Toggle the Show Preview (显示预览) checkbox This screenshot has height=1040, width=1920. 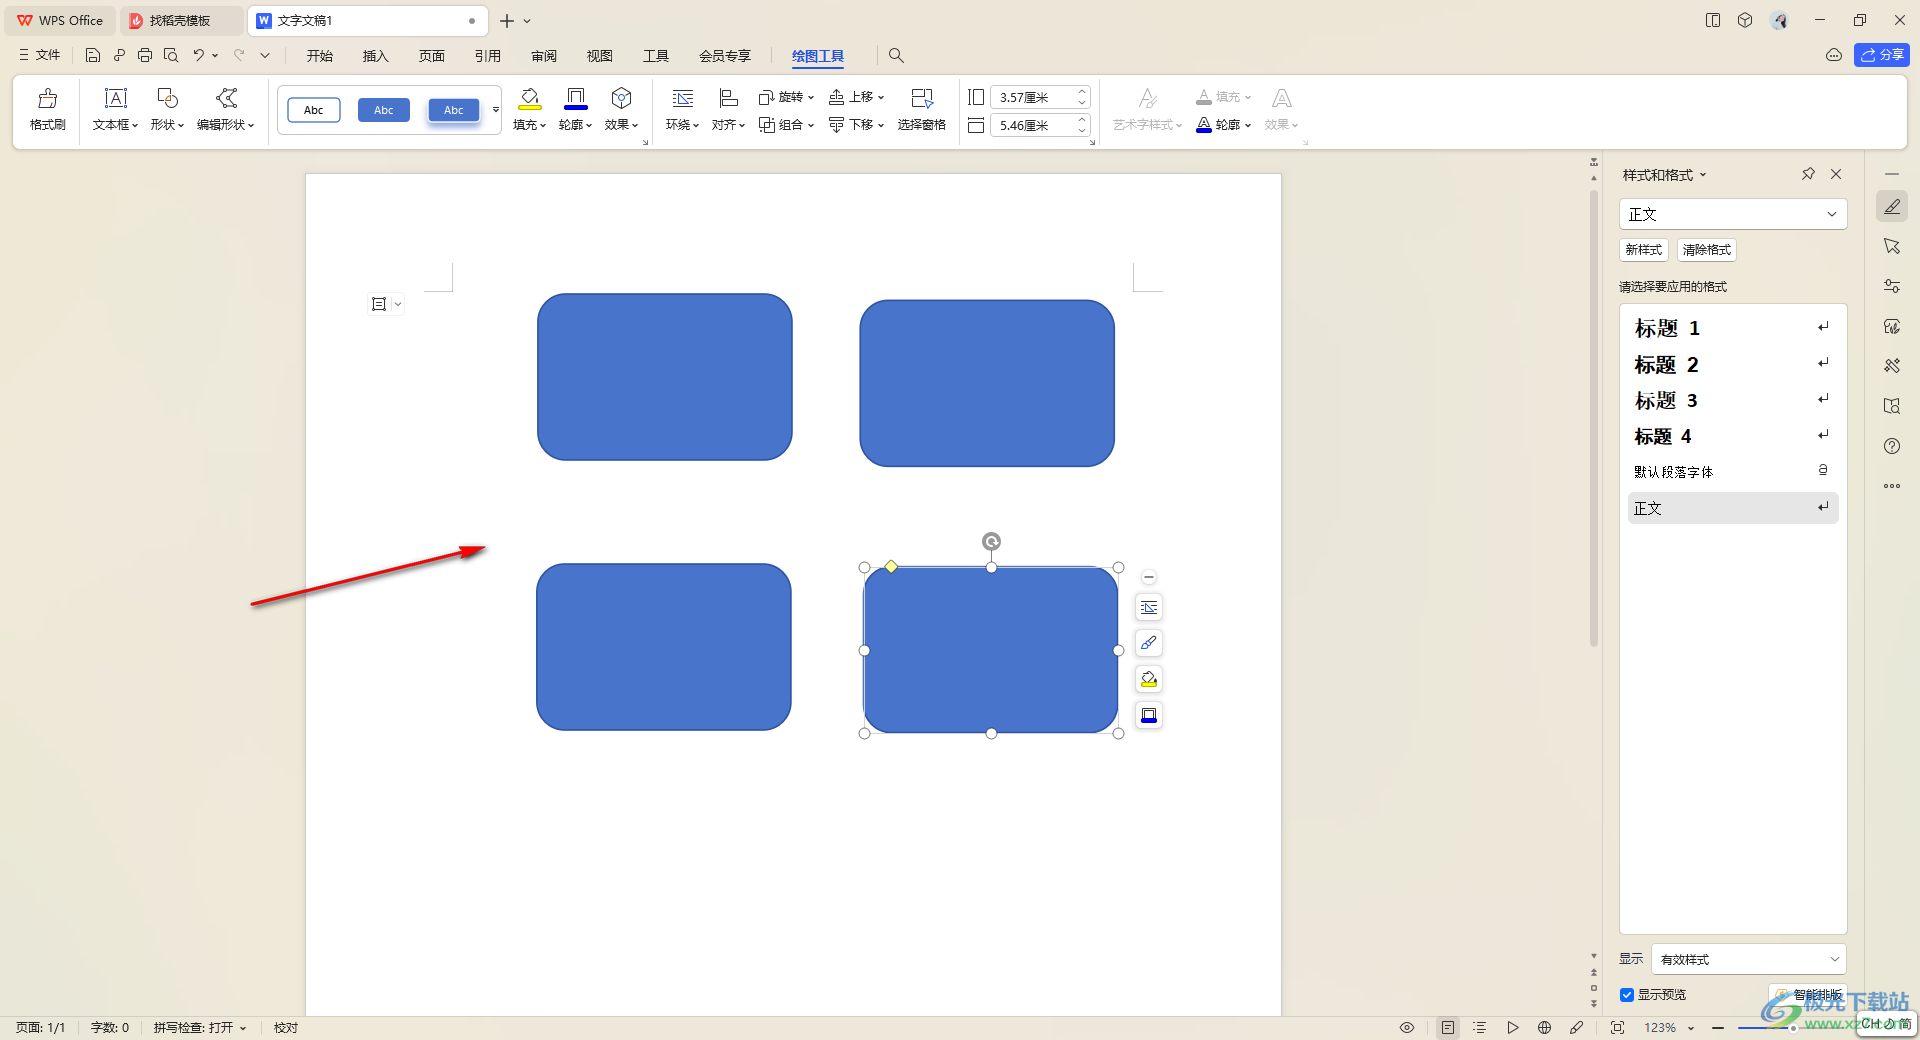coord(1627,995)
